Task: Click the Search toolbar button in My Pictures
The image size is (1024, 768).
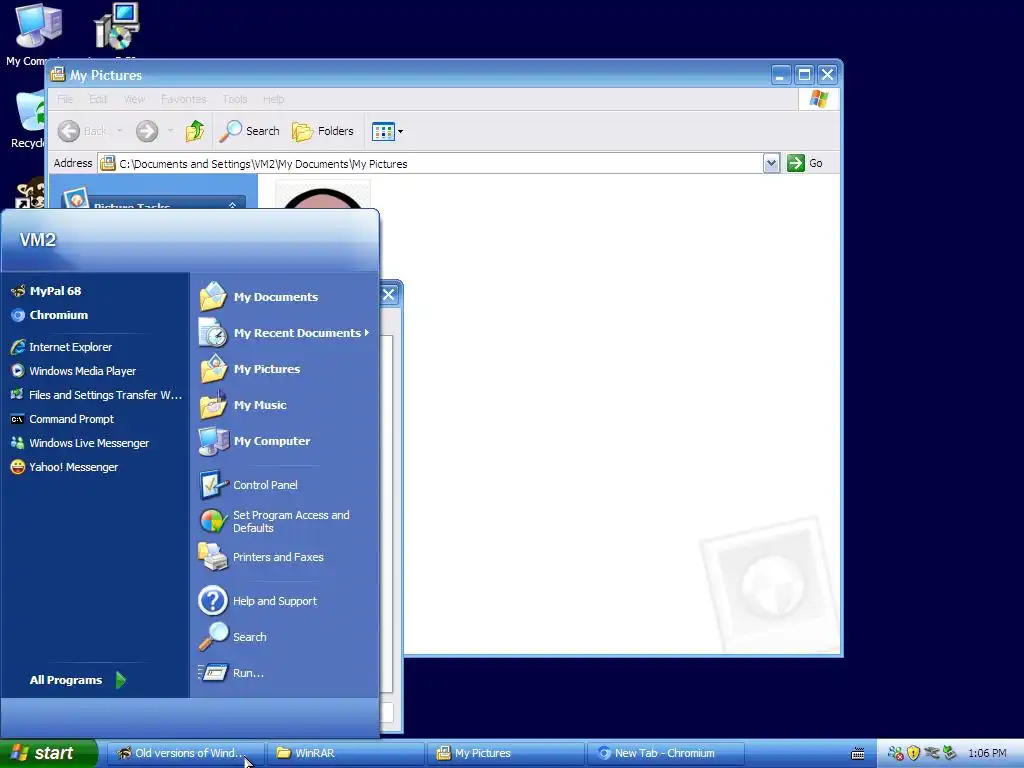Action: tap(249, 131)
